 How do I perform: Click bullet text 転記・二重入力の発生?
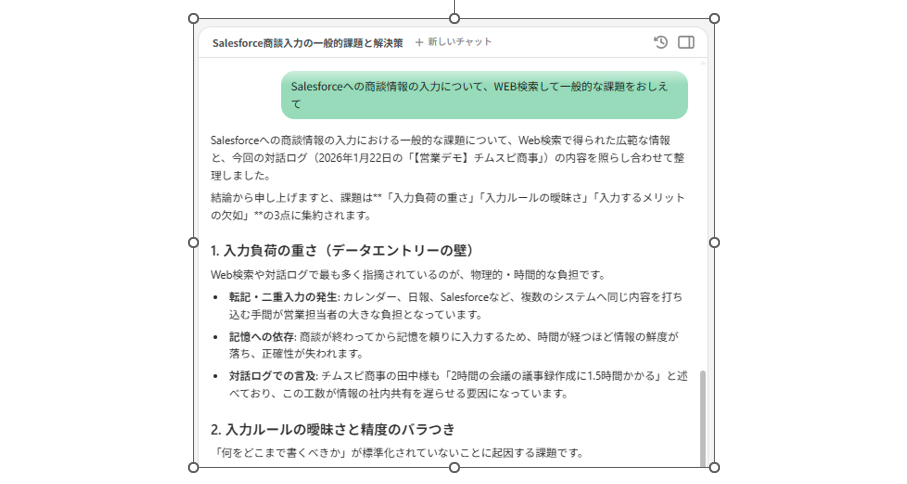(283, 297)
